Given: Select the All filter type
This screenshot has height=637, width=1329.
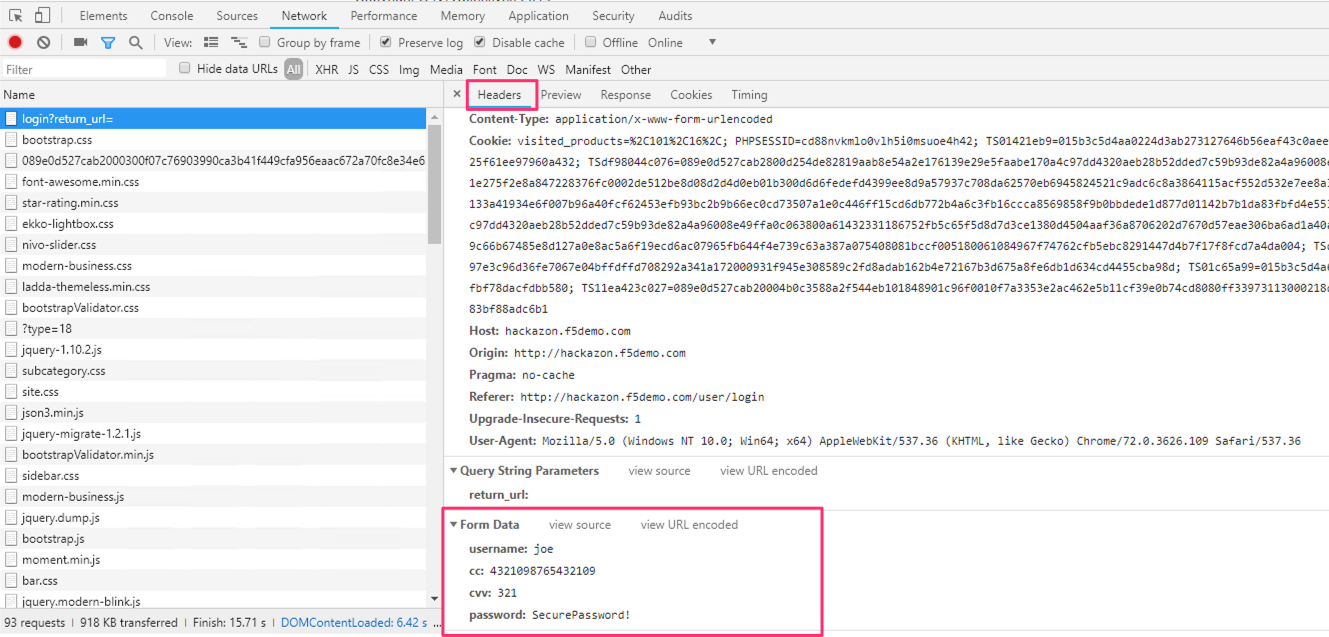Looking at the screenshot, I should 293,69.
